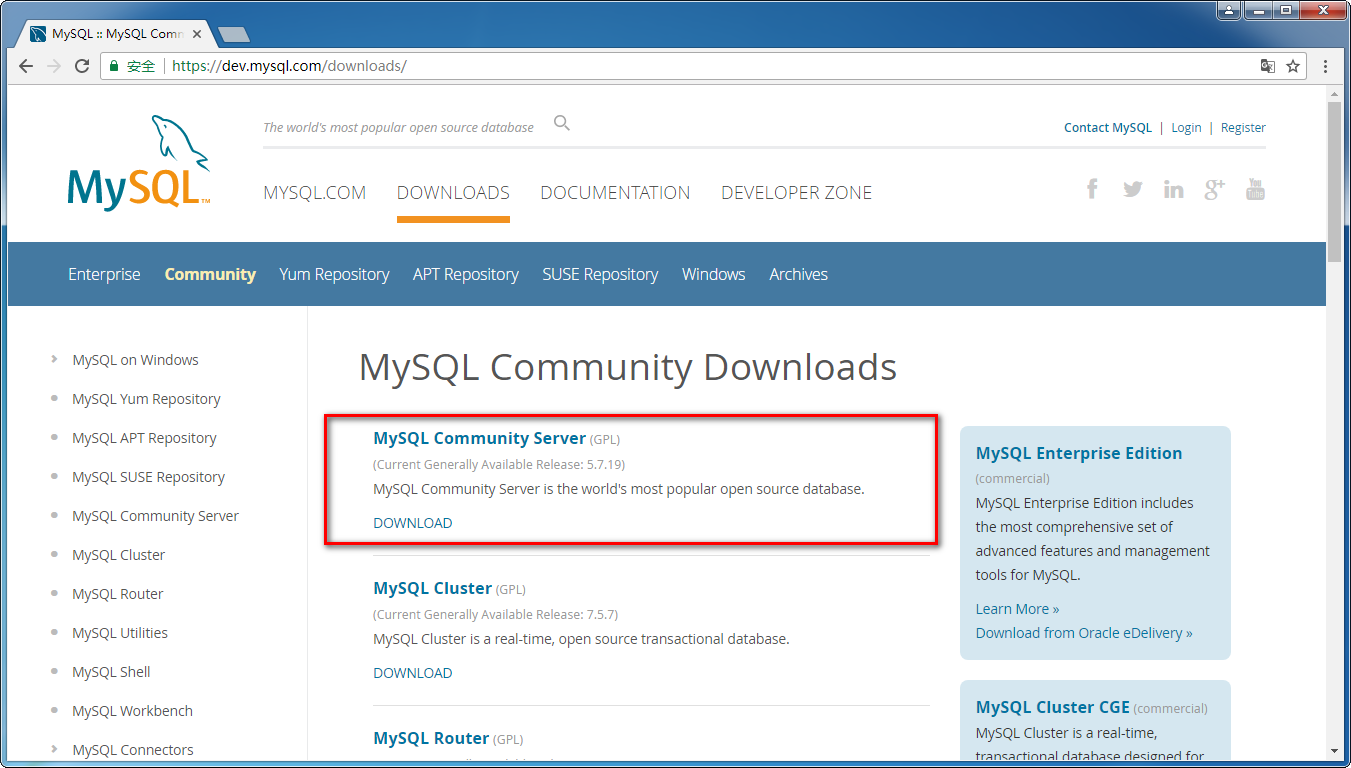Open MySQL SUSE Repository sidebar link
Viewport: 1351px width, 768px height.
[148, 477]
